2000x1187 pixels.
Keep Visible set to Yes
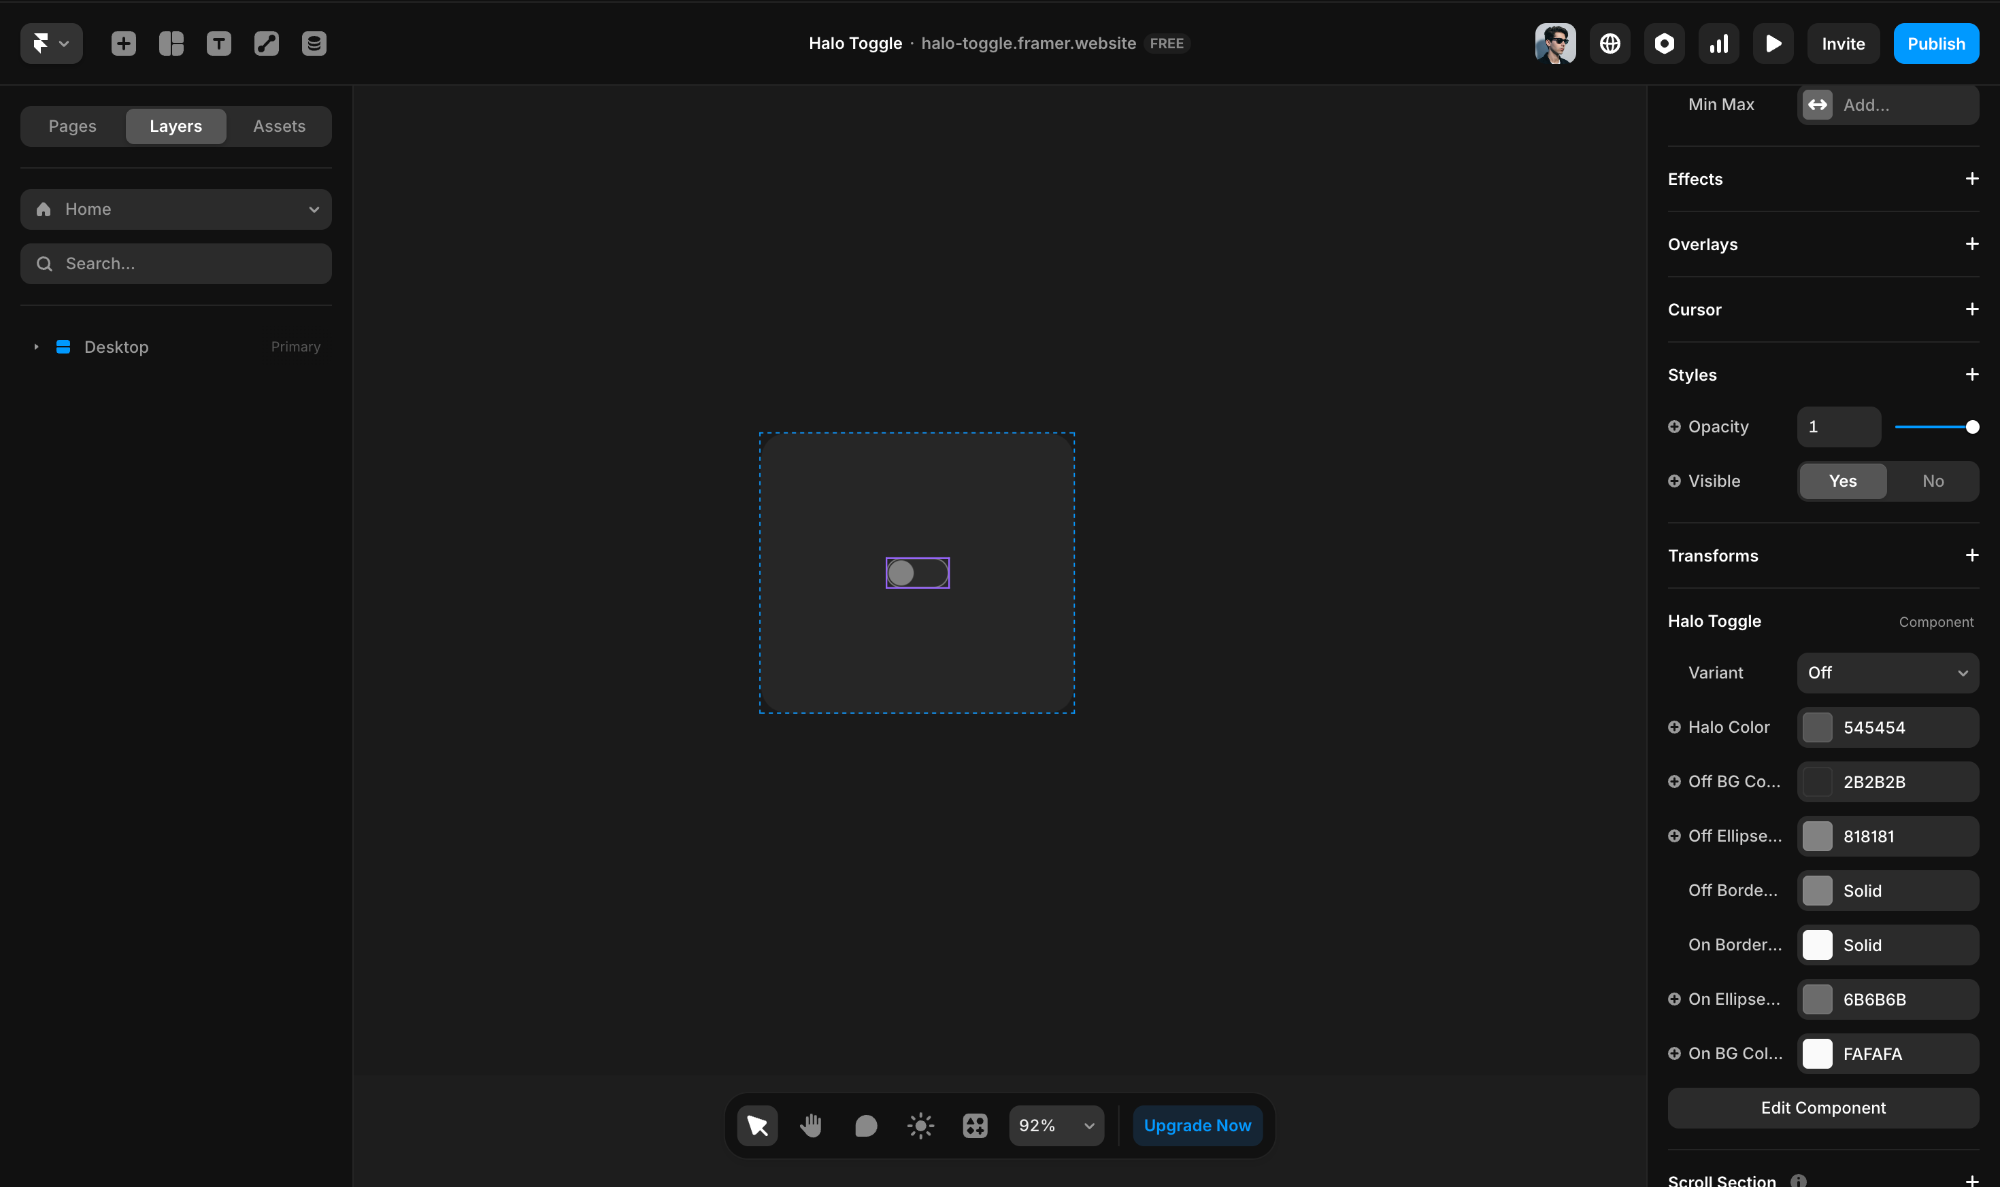pyautogui.click(x=1843, y=481)
